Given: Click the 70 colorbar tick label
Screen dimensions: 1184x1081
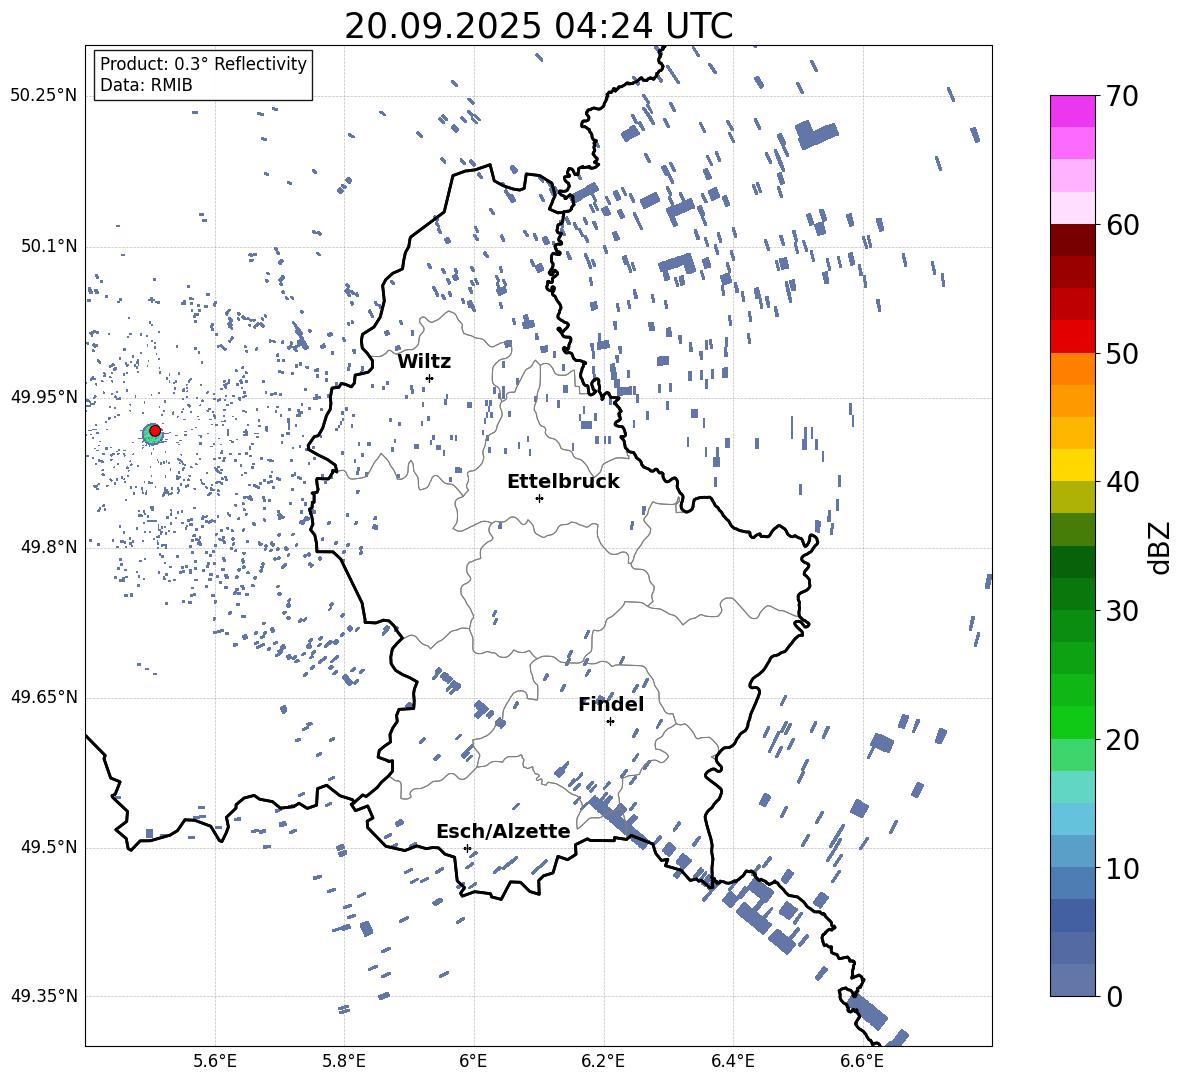Looking at the screenshot, I should tap(1122, 97).
